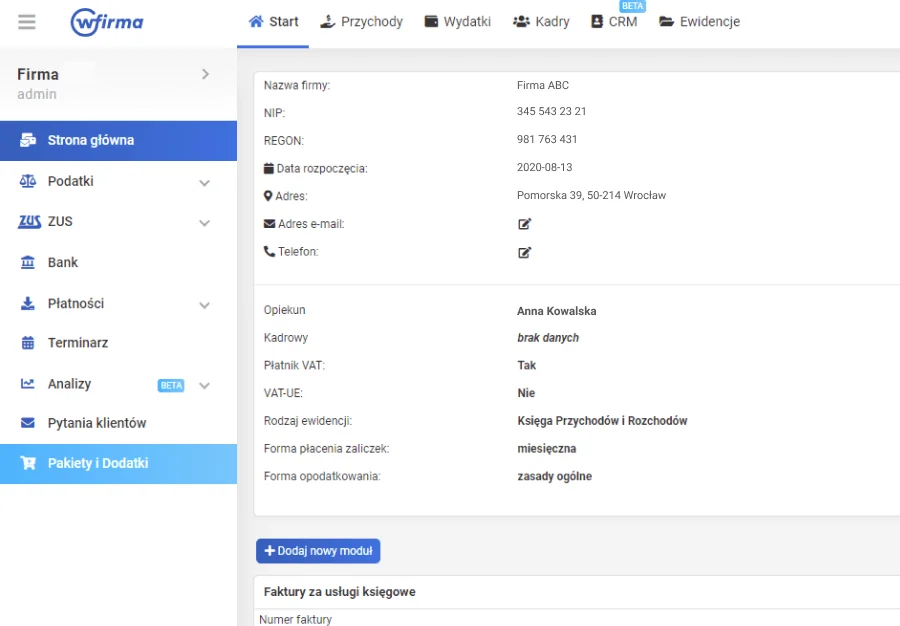Click the CRM contact book icon
Screen dimensions: 900x626
(x=597, y=22)
